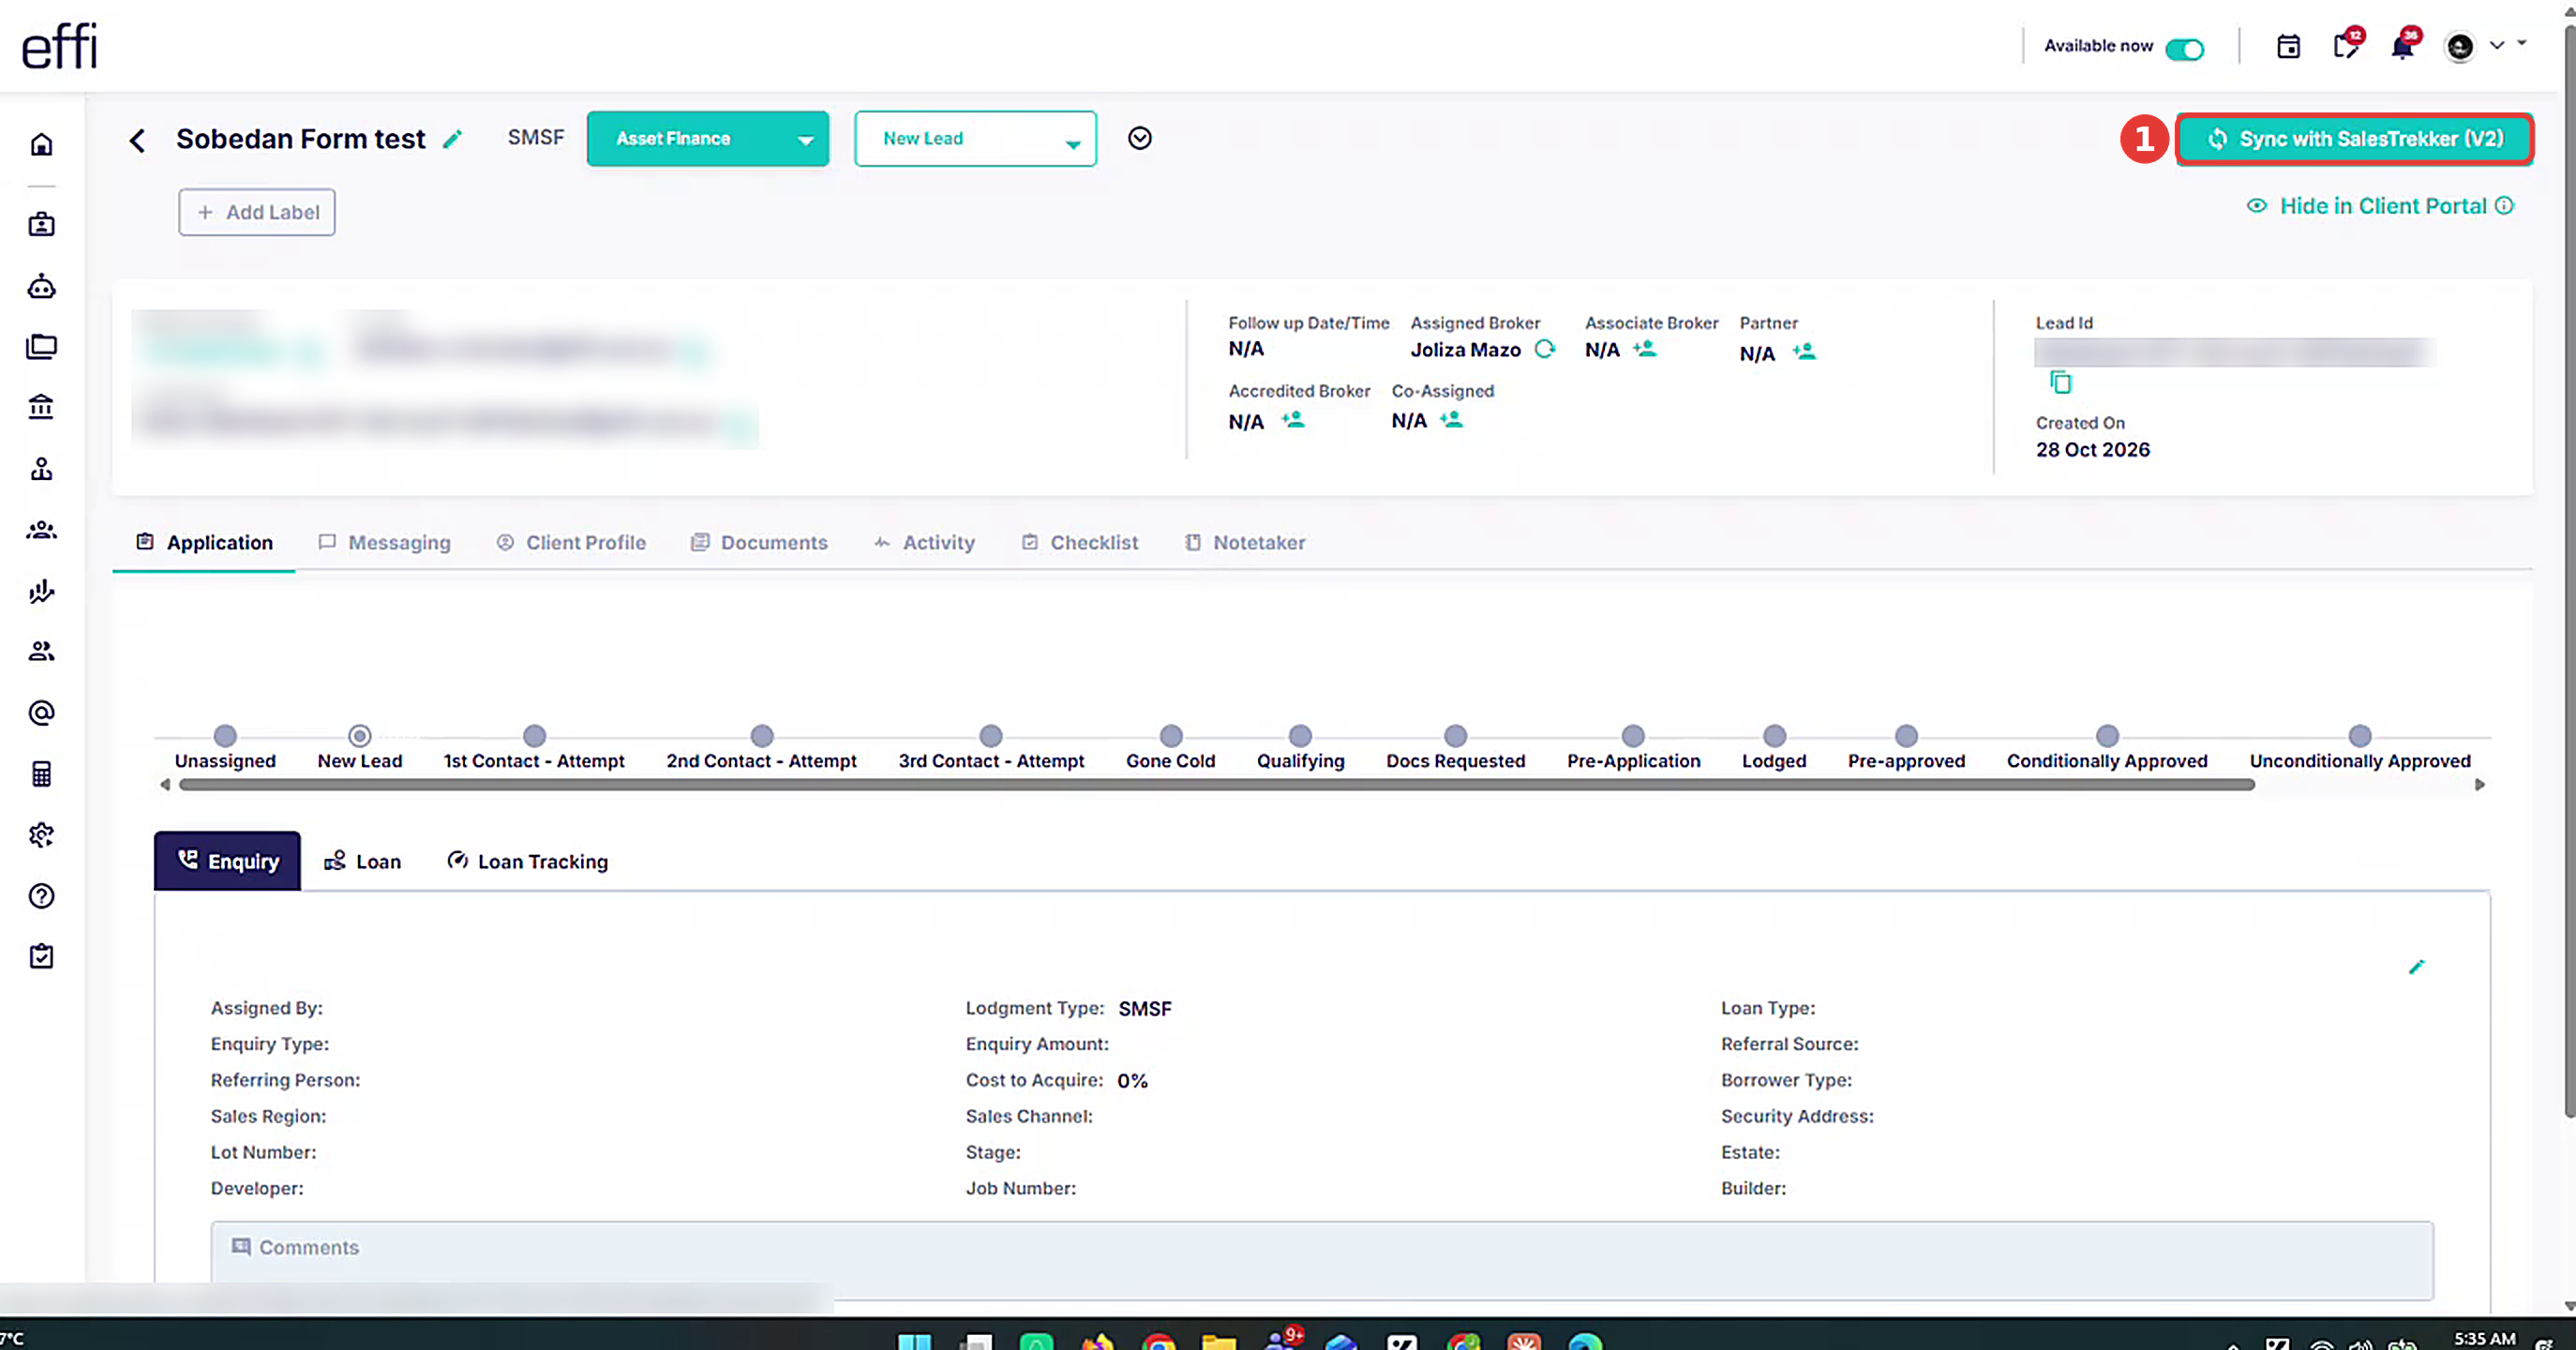Click the Enquiry section edit pencil

tap(2417, 967)
